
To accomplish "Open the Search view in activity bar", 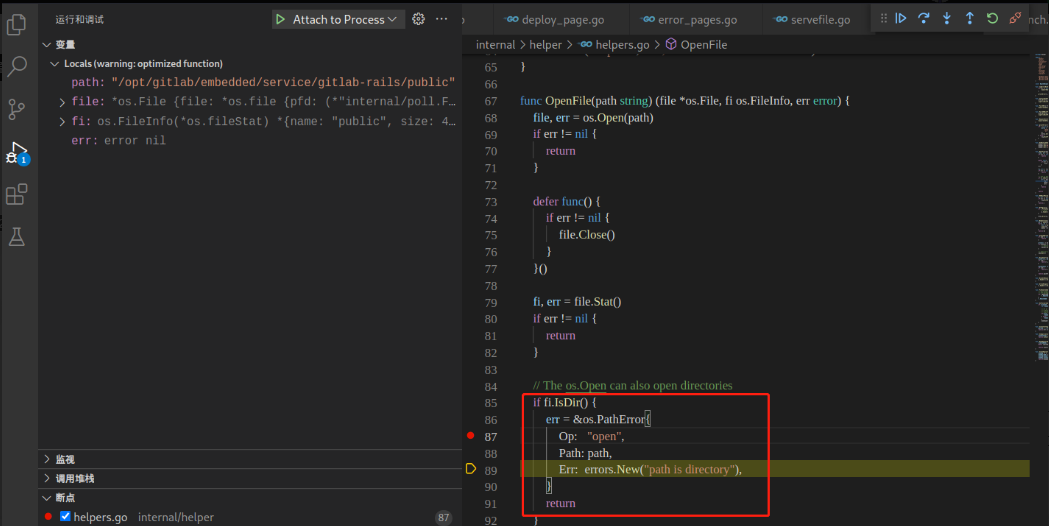I will point(16,66).
